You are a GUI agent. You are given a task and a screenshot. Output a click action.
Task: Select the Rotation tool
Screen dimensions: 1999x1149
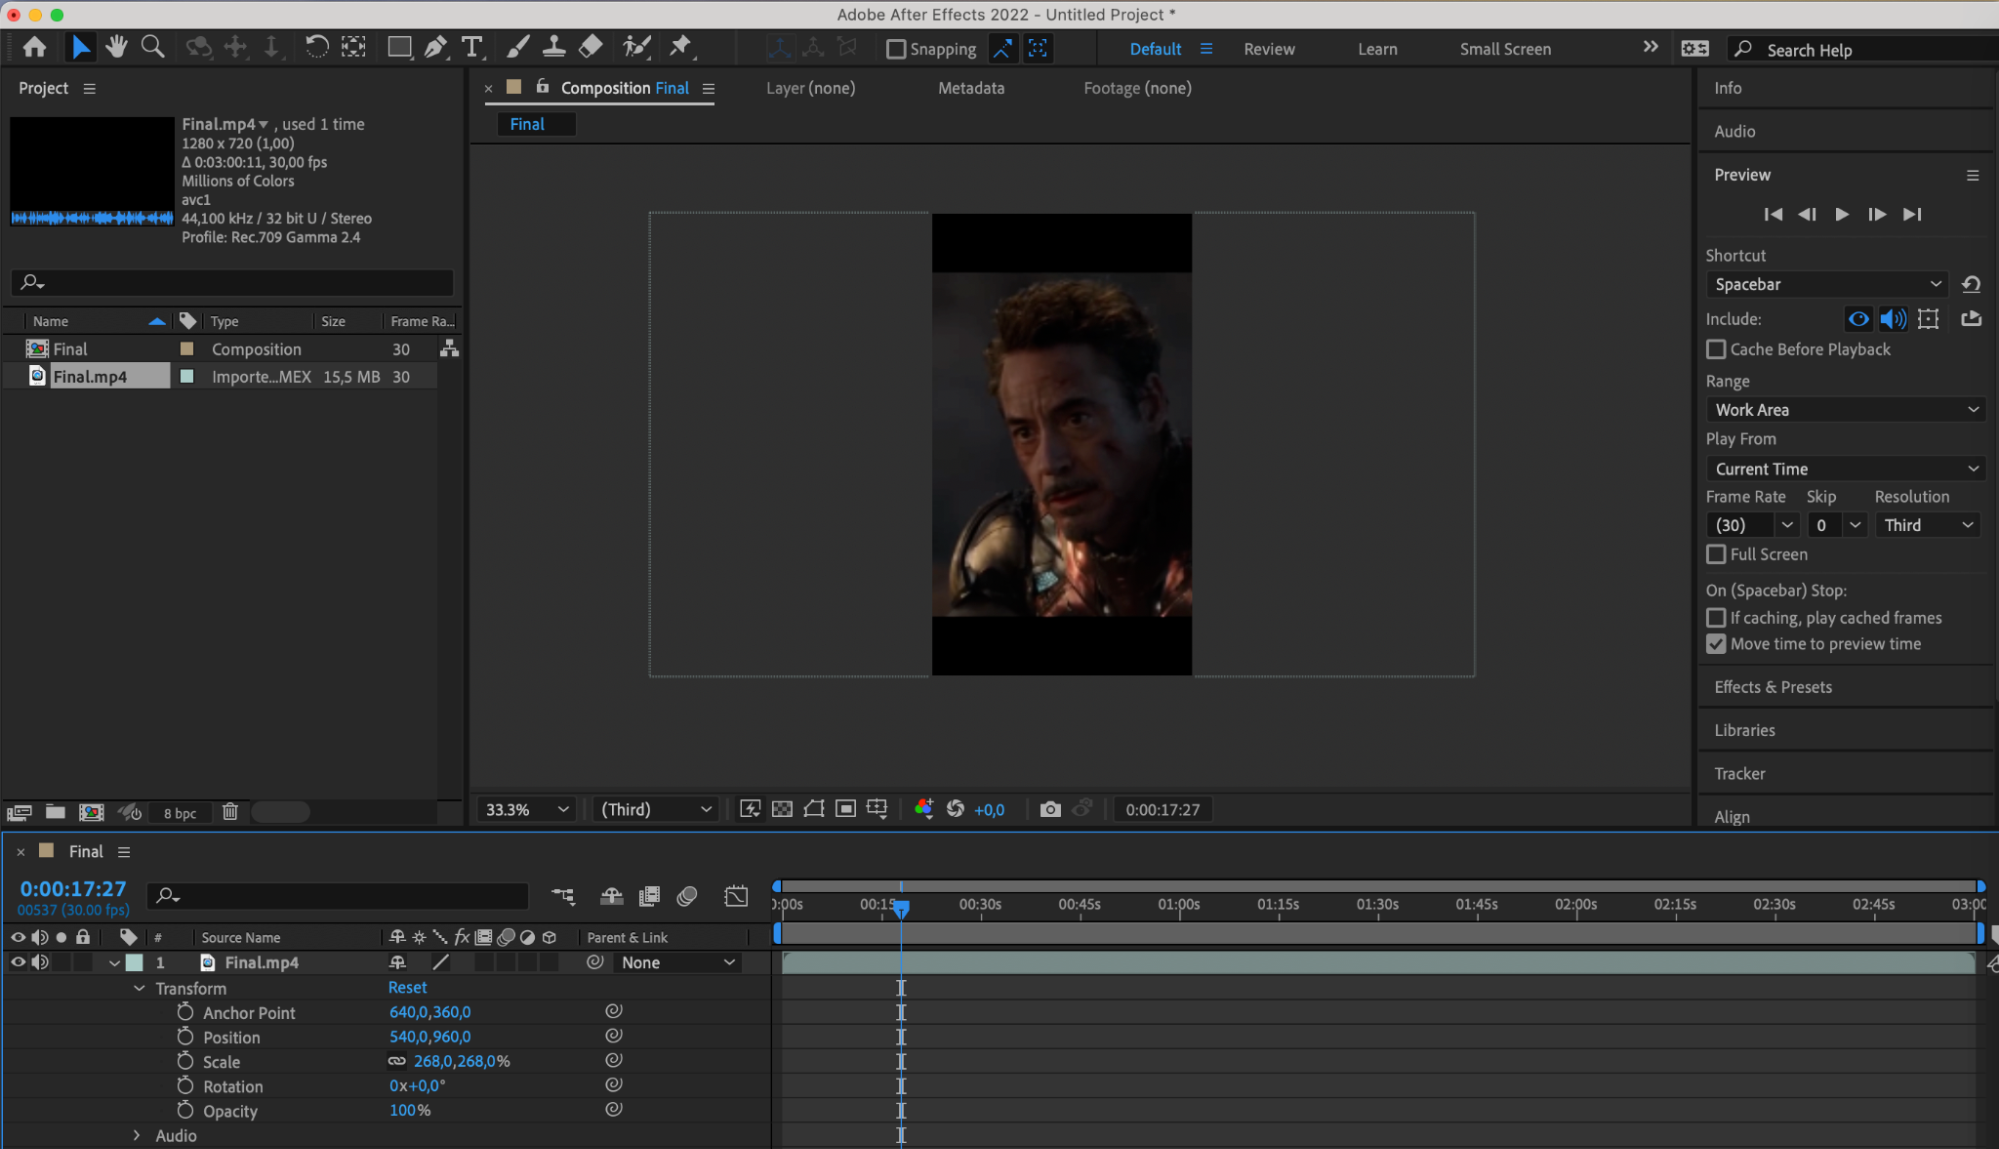pos(316,47)
